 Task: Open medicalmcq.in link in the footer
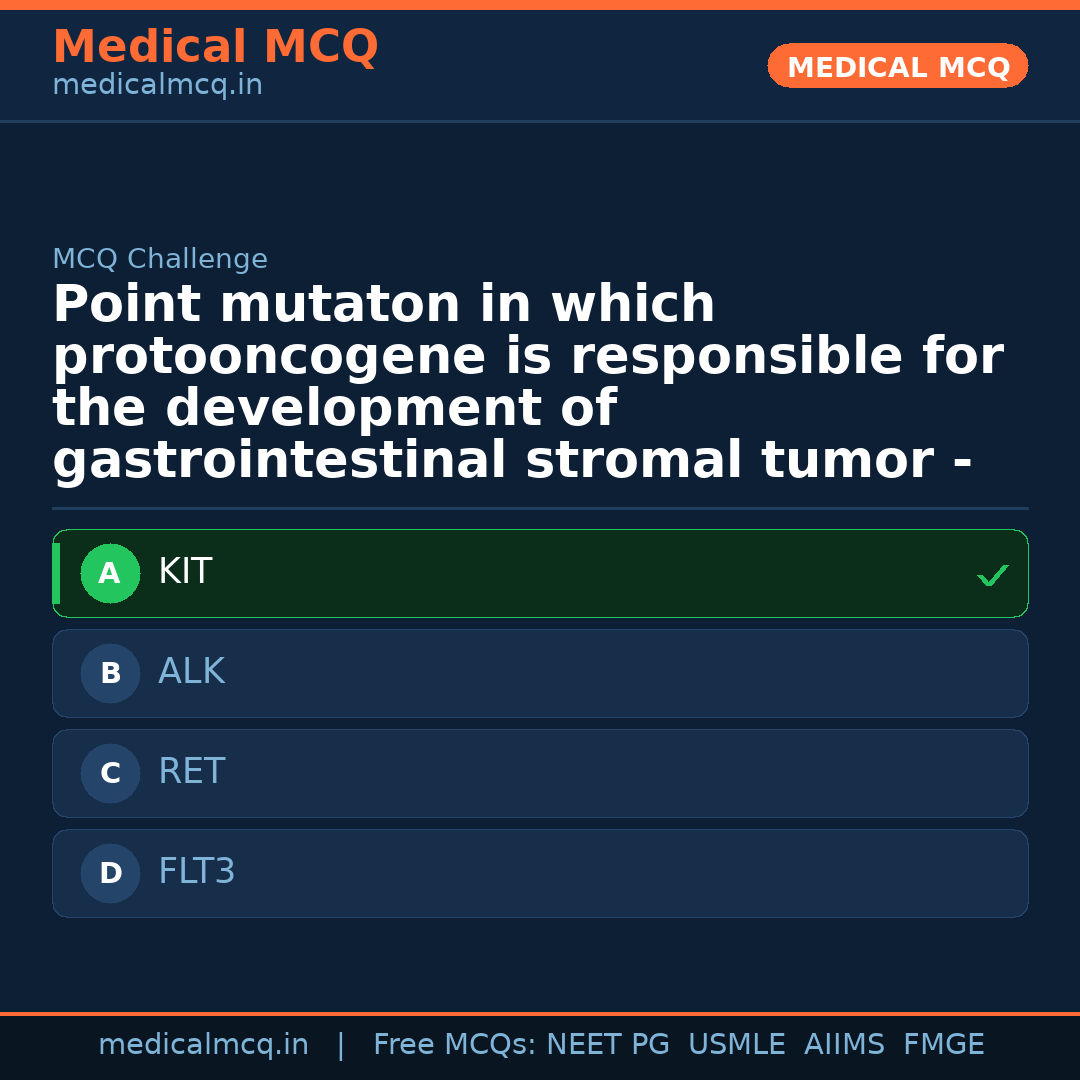pos(203,1045)
